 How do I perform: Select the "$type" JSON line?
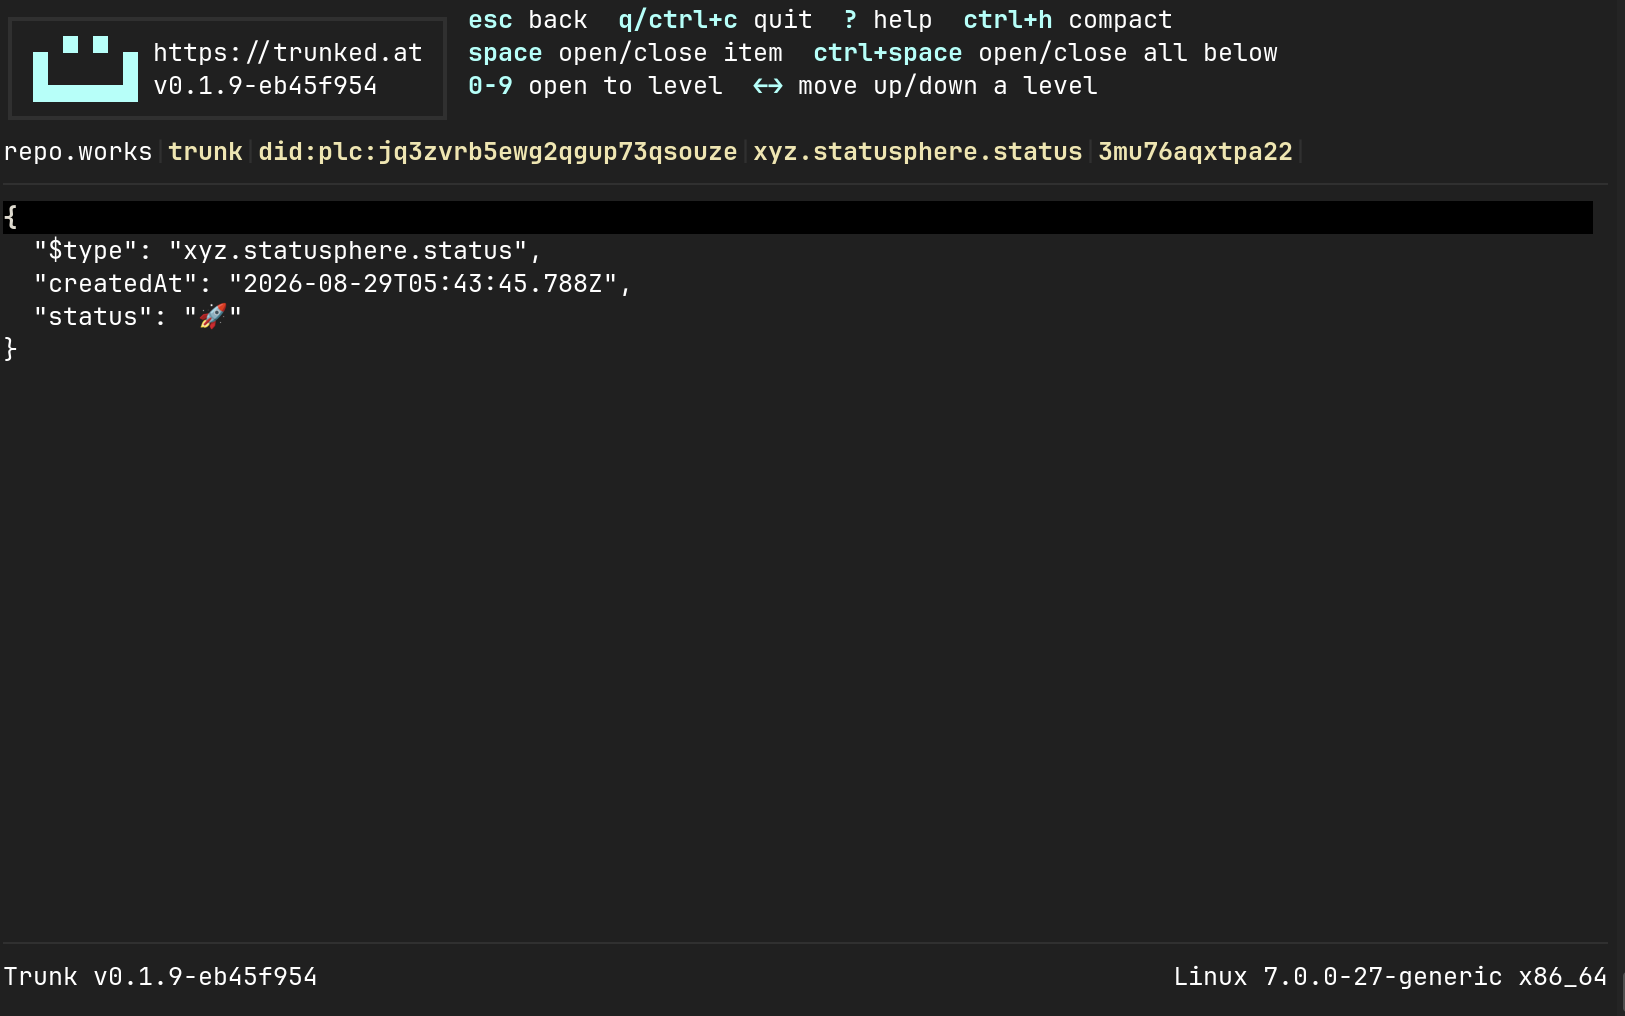tap(288, 251)
